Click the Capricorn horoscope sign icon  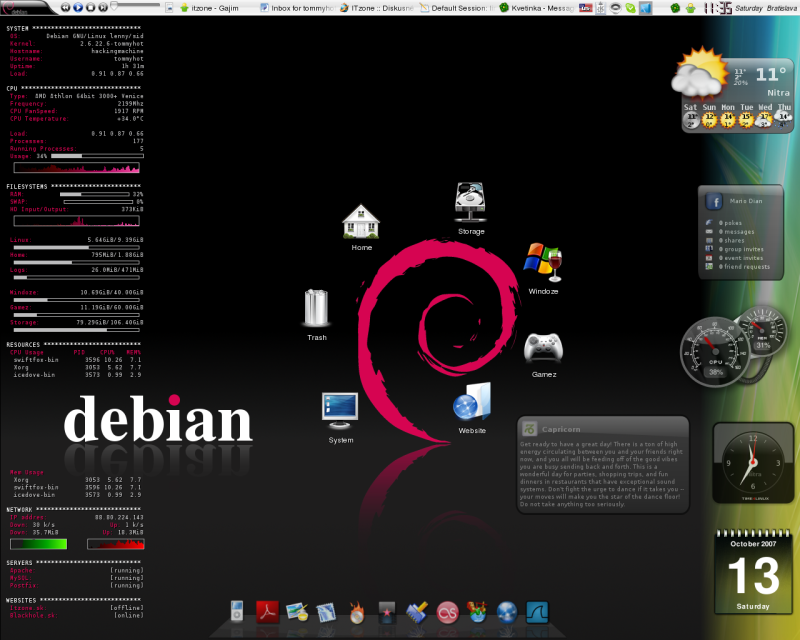tap(530, 429)
